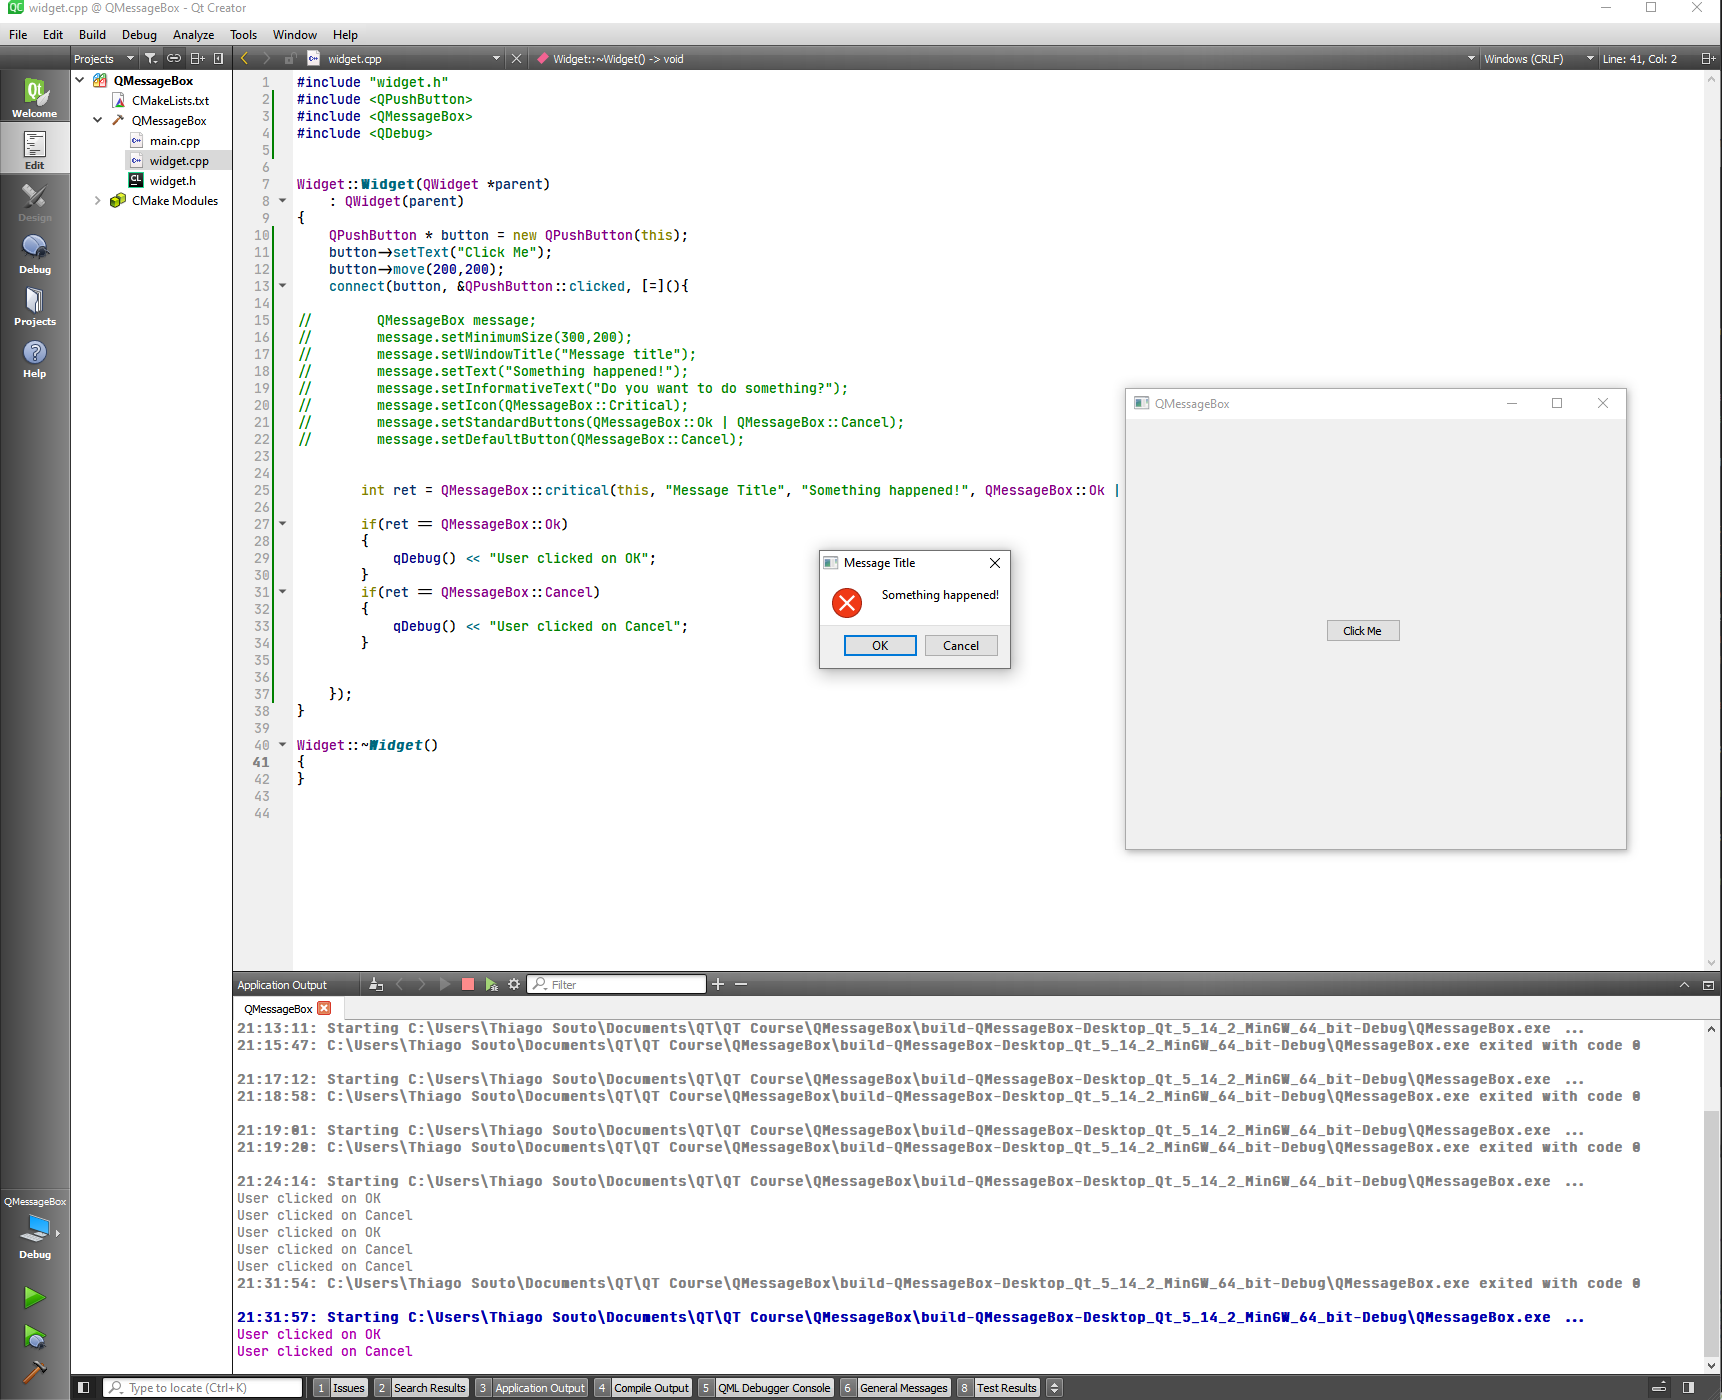Viewport: 1722px width, 1400px height.
Task: Expand the CMake Modules node
Action: [x=98, y=200]
